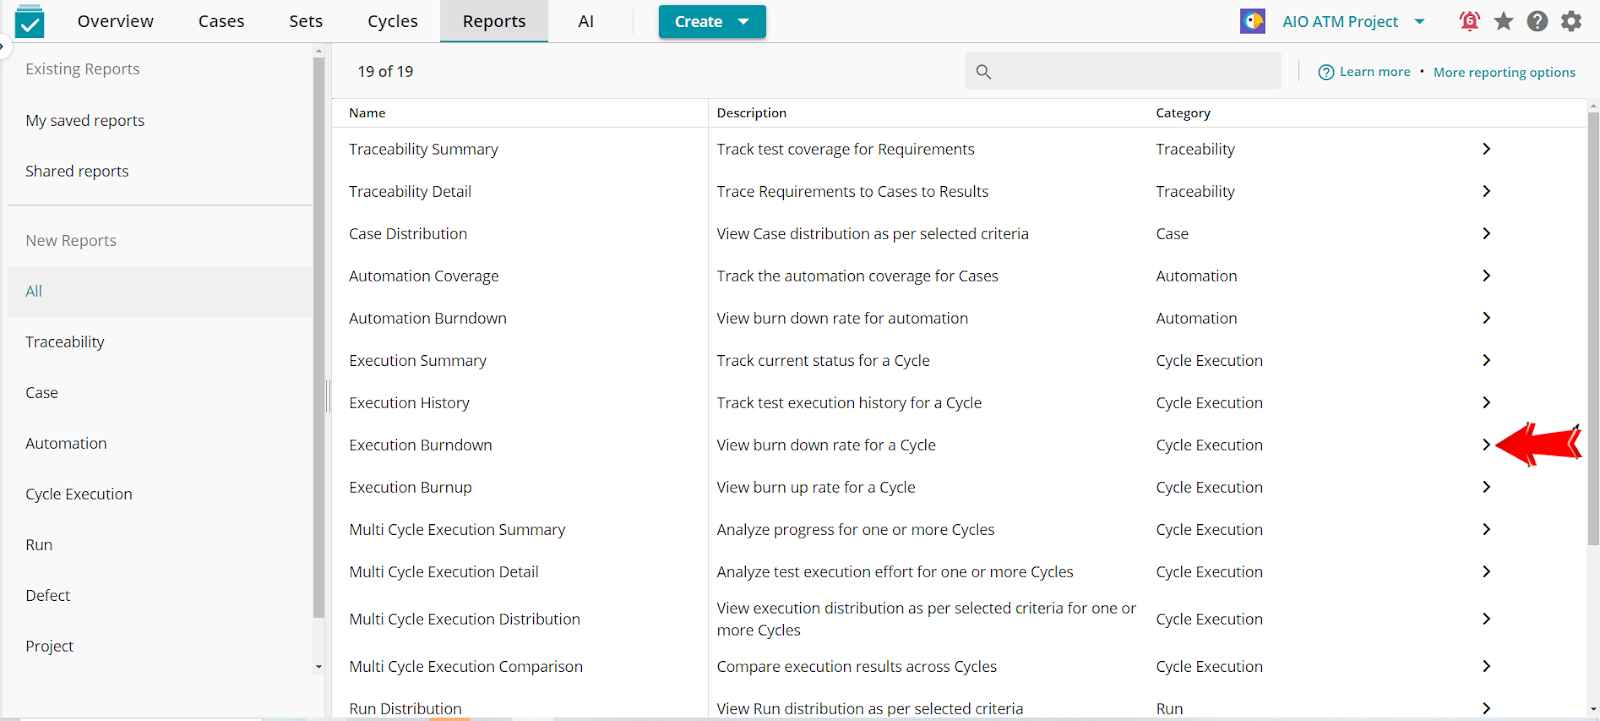
Task: Filter reports by Defect category
Action: click(x=48, y=595)
